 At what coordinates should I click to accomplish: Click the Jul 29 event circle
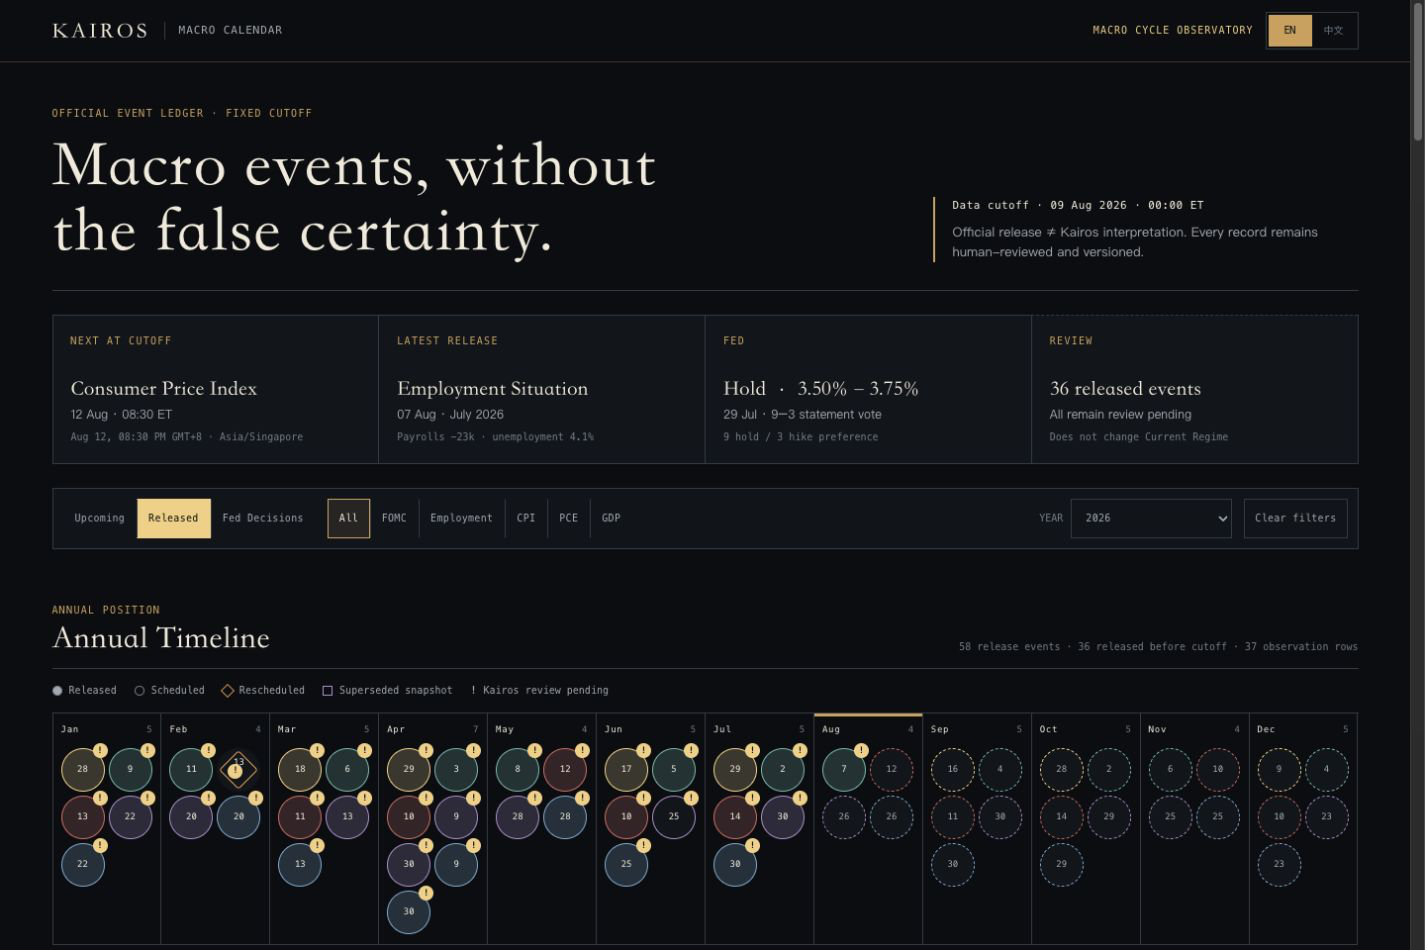tap(735, 769)
